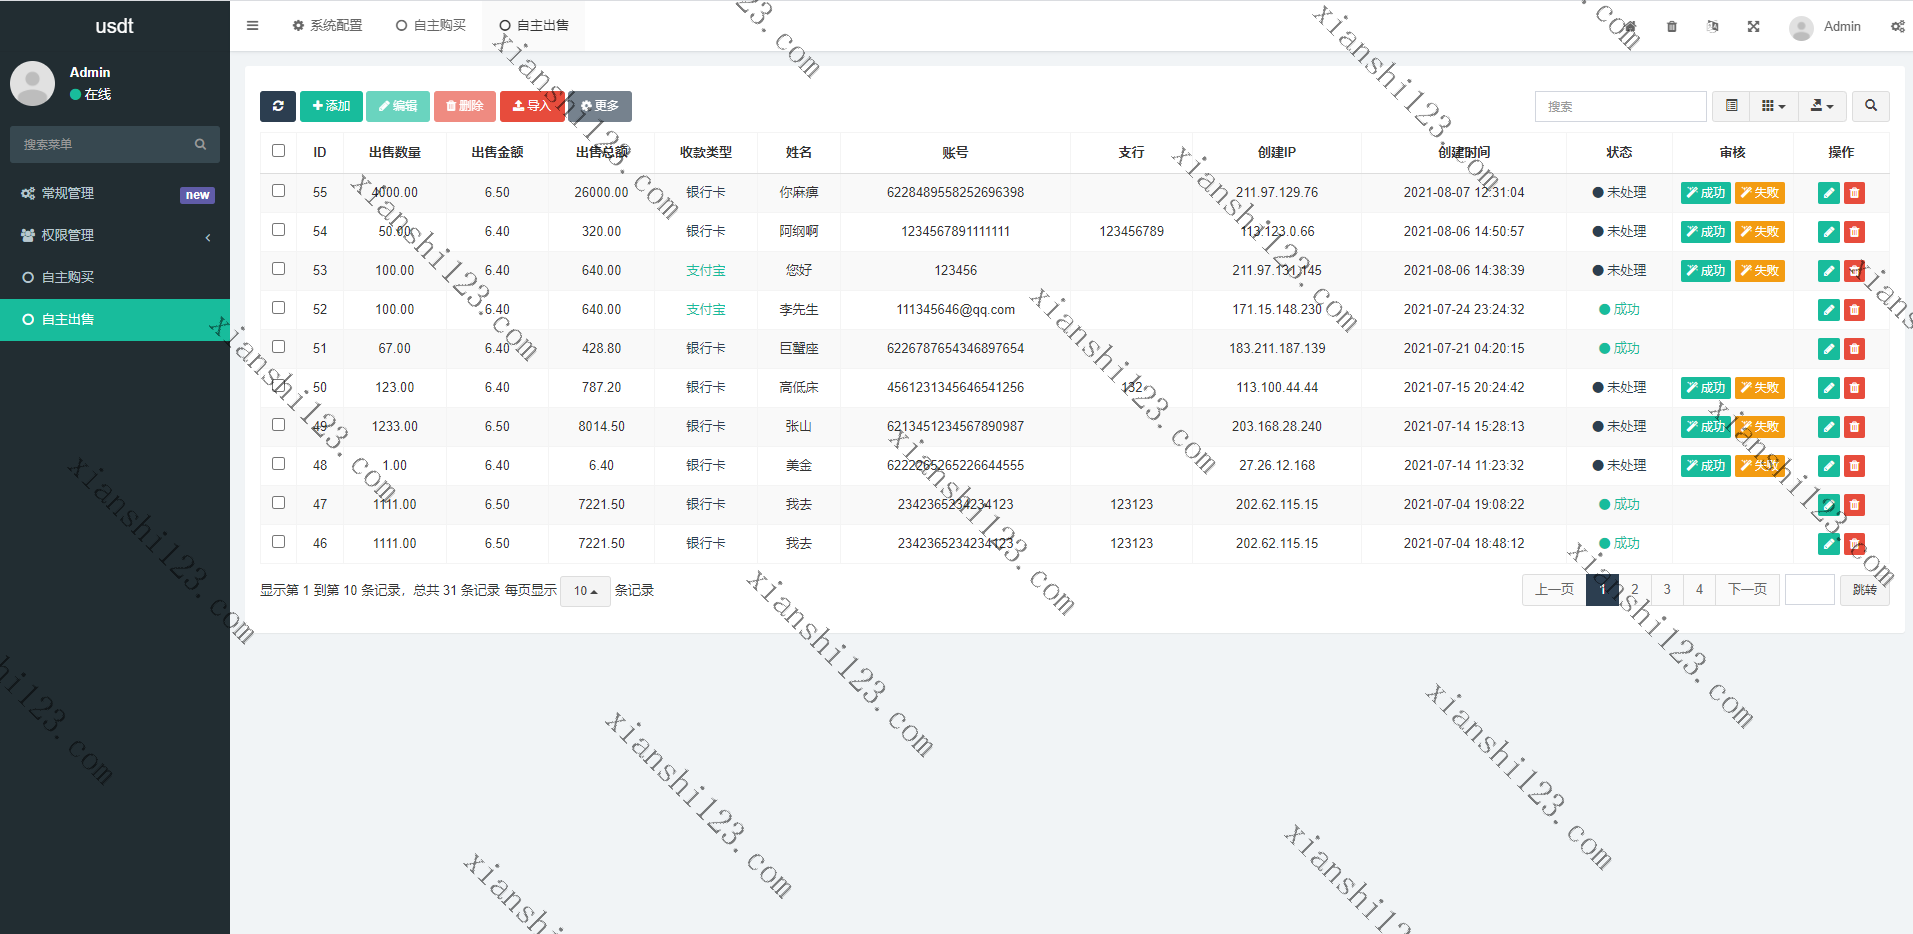Click the 支付宝 link for ID 53
The width and height of the screenshot is (1913, 934).
pos(706,271)
